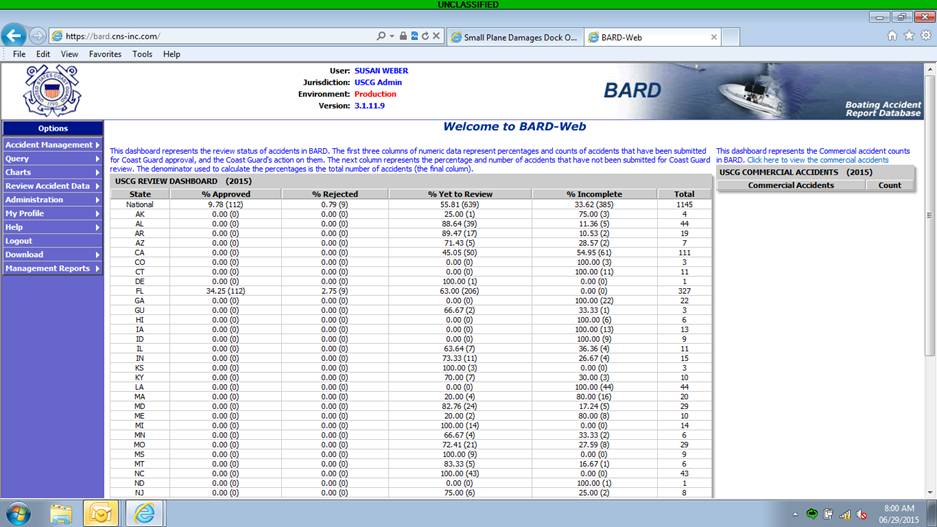Click the Windows Start button
The image size is (937, 527).
(18, 513)
